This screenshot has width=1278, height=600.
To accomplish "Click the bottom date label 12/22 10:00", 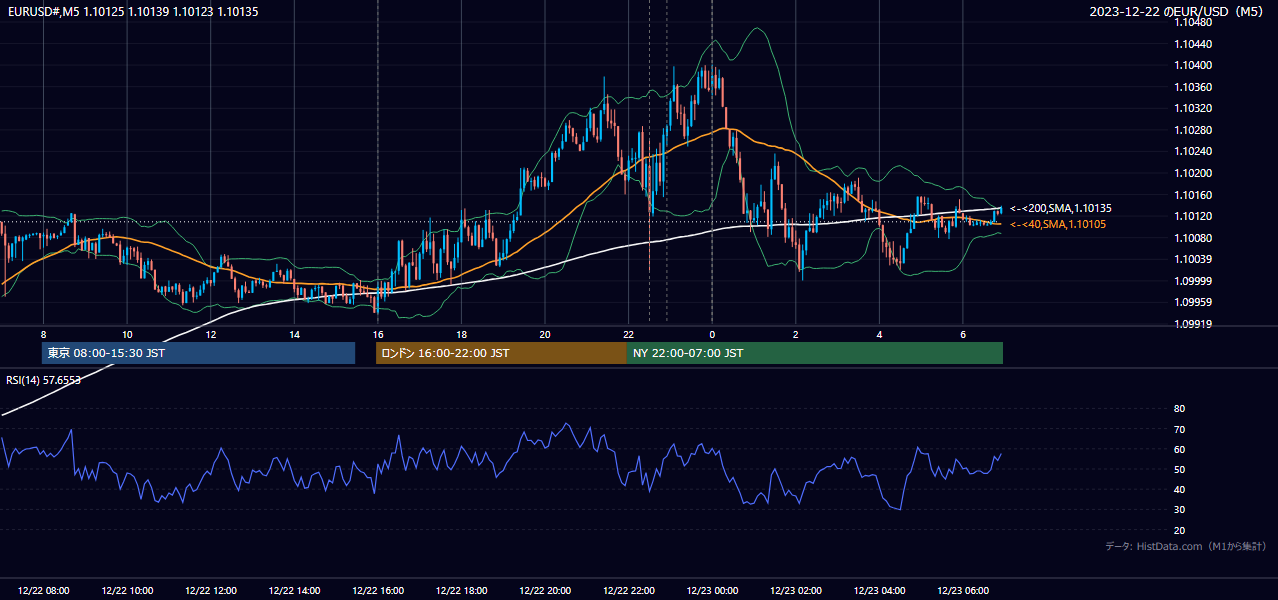I will click(x=127, y=591).
